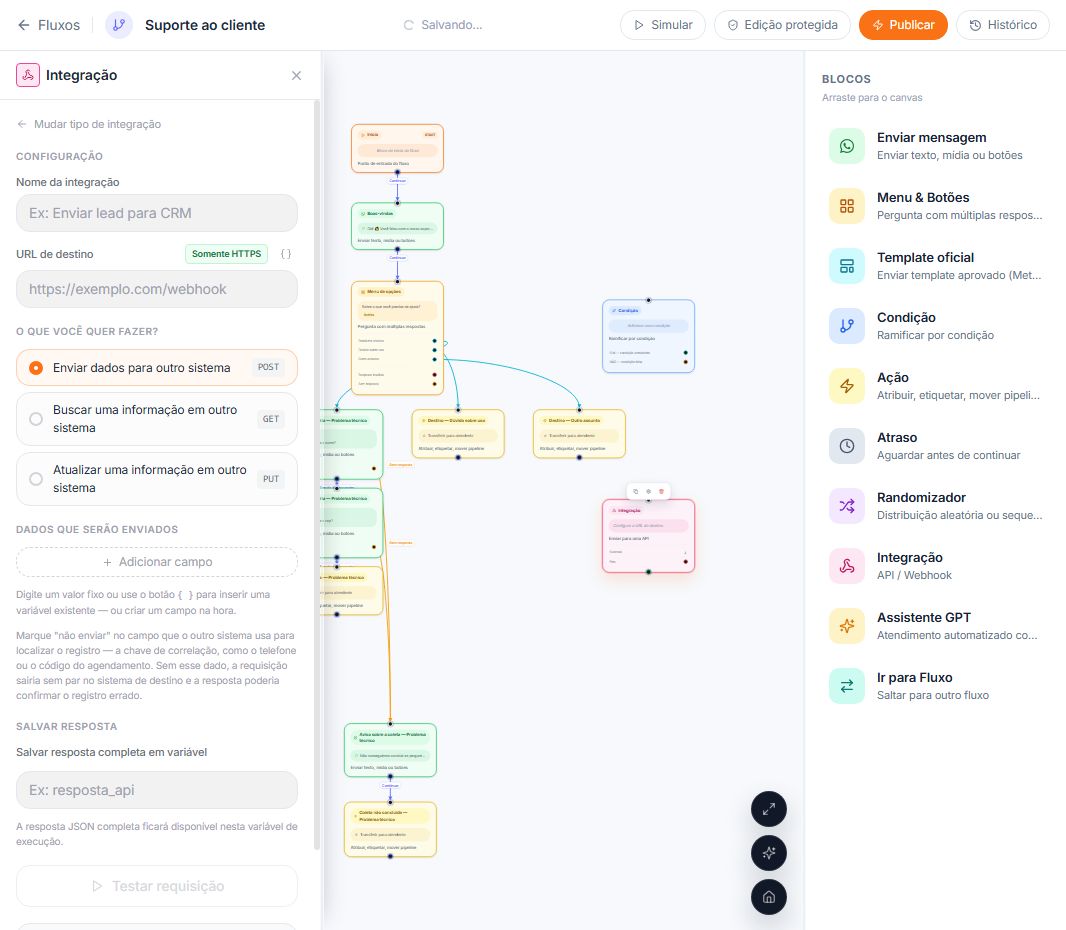Open the Histórico panel
Viewport: 1066px width, 930px height.
(1003, 25)
